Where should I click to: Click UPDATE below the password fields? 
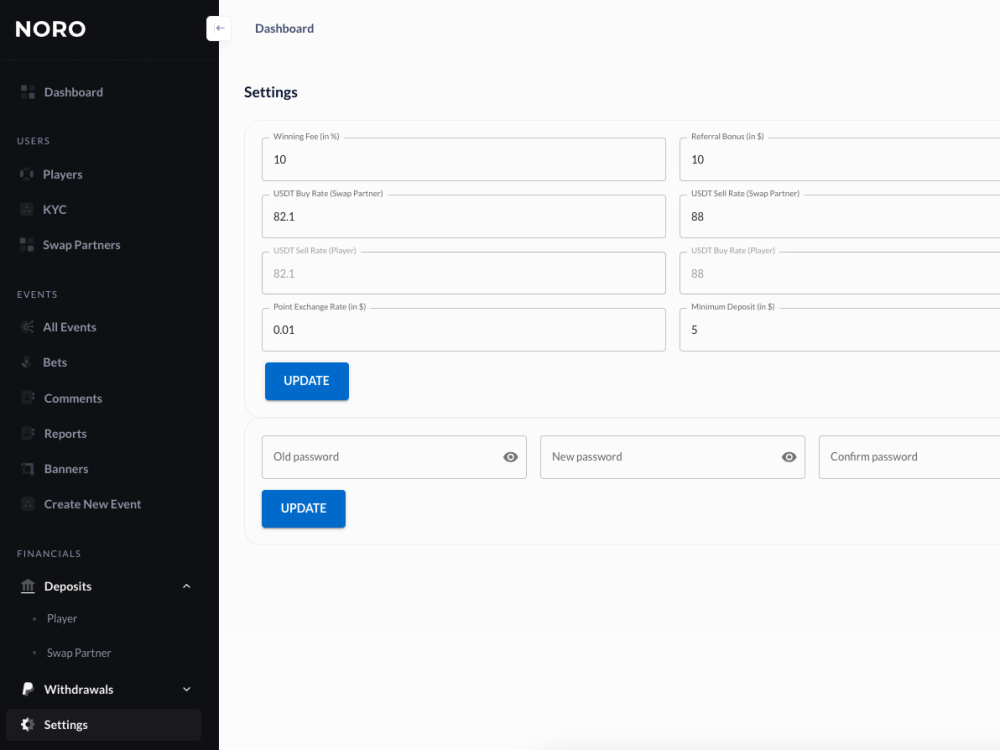304,508
